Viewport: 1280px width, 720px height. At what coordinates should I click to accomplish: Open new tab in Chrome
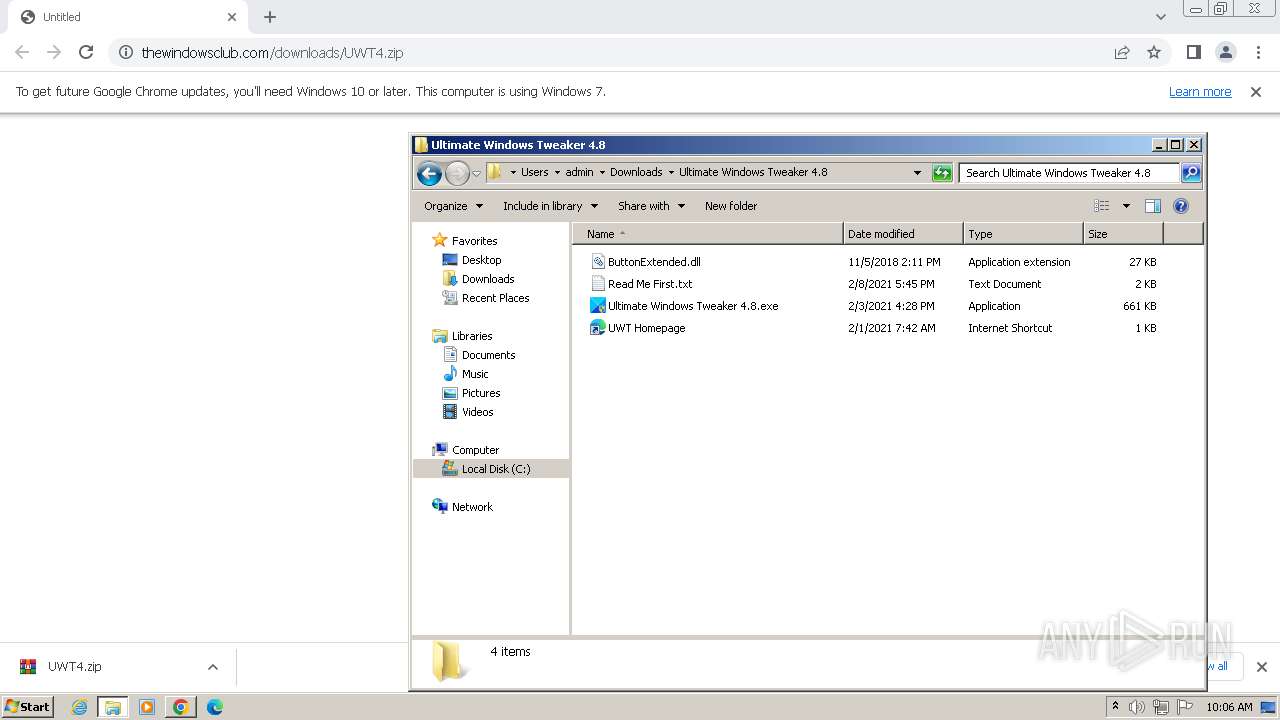coord(270,17)
